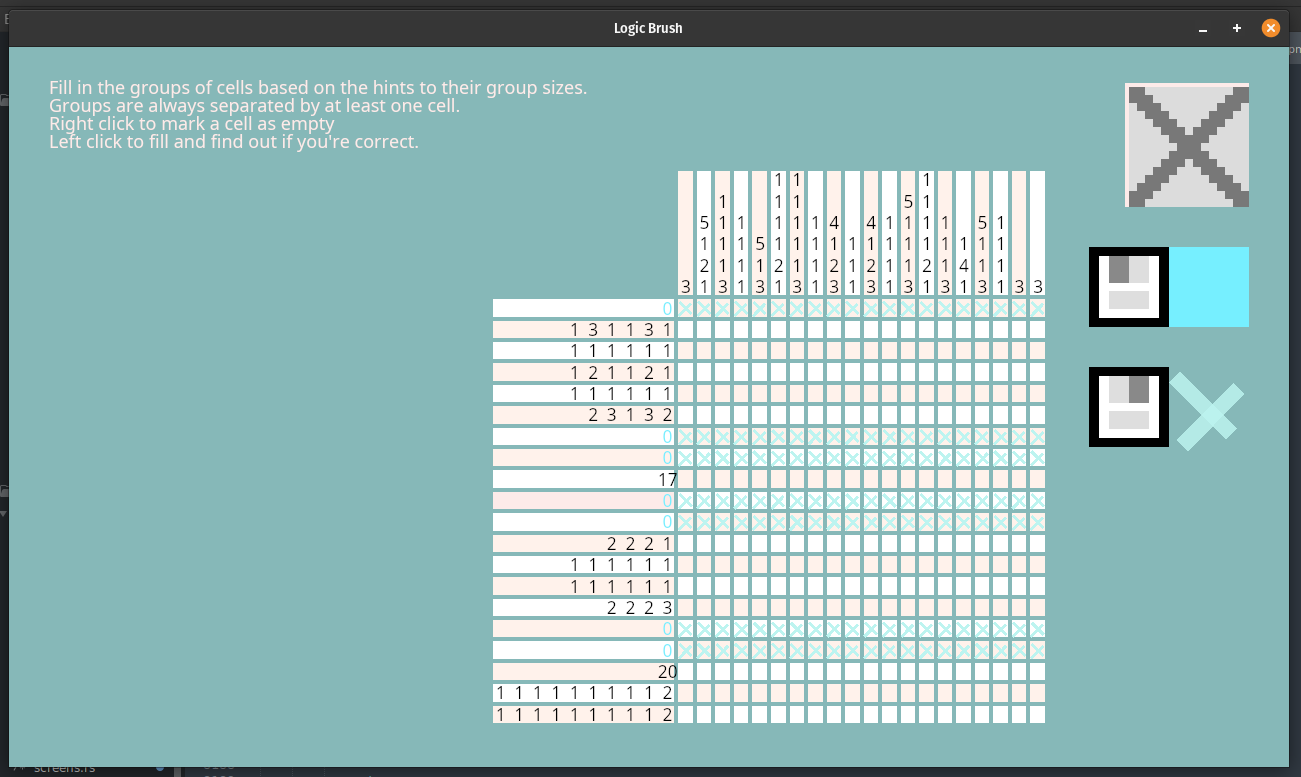Maximize the Logic Brush window
The height and width of the screenshot is (777, 1301).
pyautogui.click(x=1237, y=28)
